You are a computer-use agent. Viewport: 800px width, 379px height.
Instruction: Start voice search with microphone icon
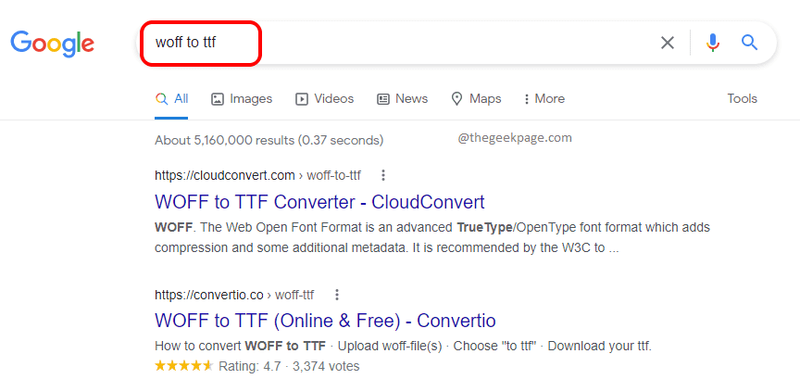(713, 43)
